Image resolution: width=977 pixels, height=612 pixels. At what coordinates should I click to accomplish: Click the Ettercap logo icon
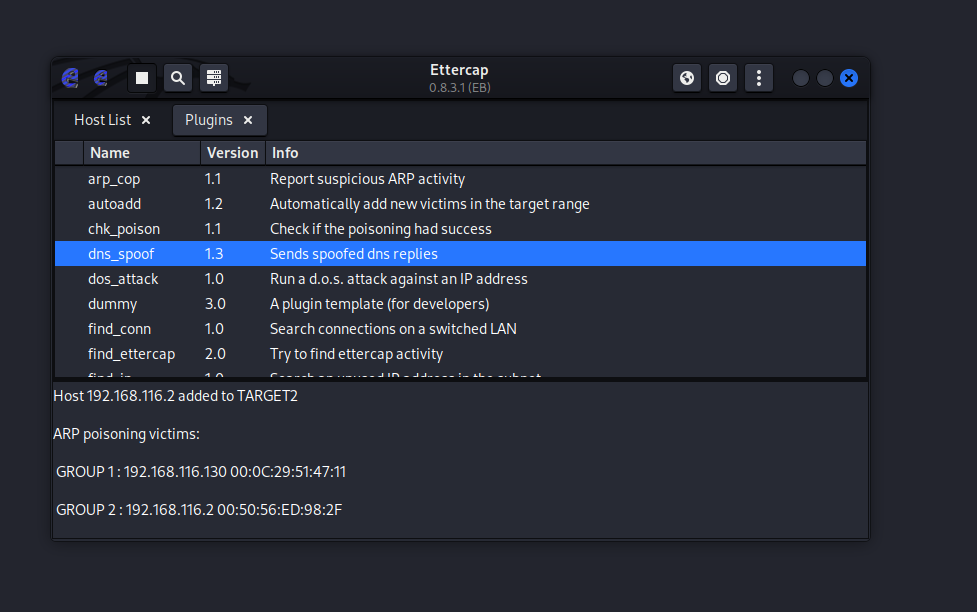pos(70,77)
